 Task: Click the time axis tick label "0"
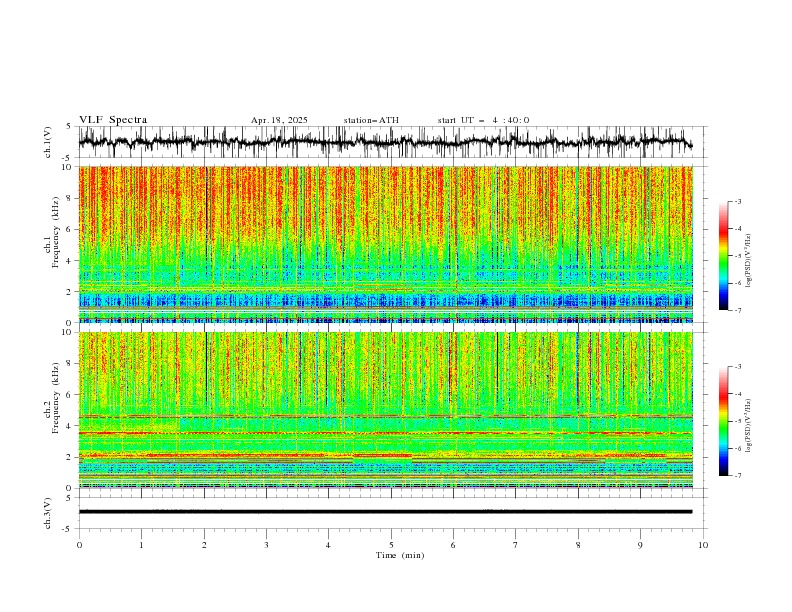79,545
